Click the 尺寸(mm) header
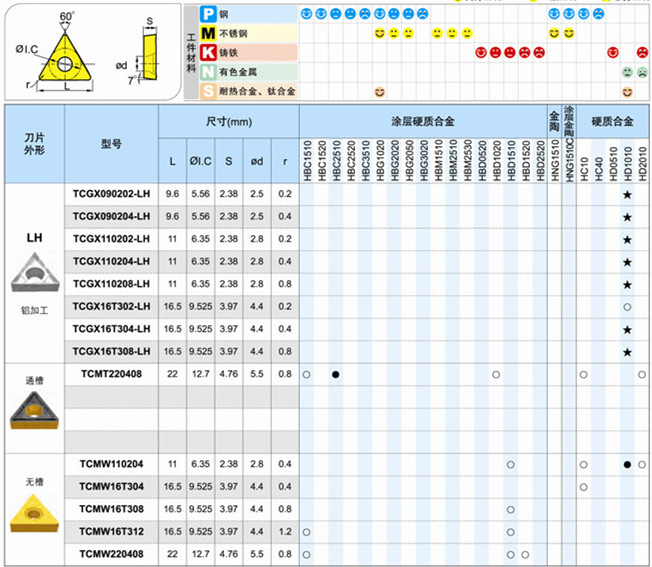The height and width of the screenshot is (567, 652). pyautogui.click(x=229, y=120)
